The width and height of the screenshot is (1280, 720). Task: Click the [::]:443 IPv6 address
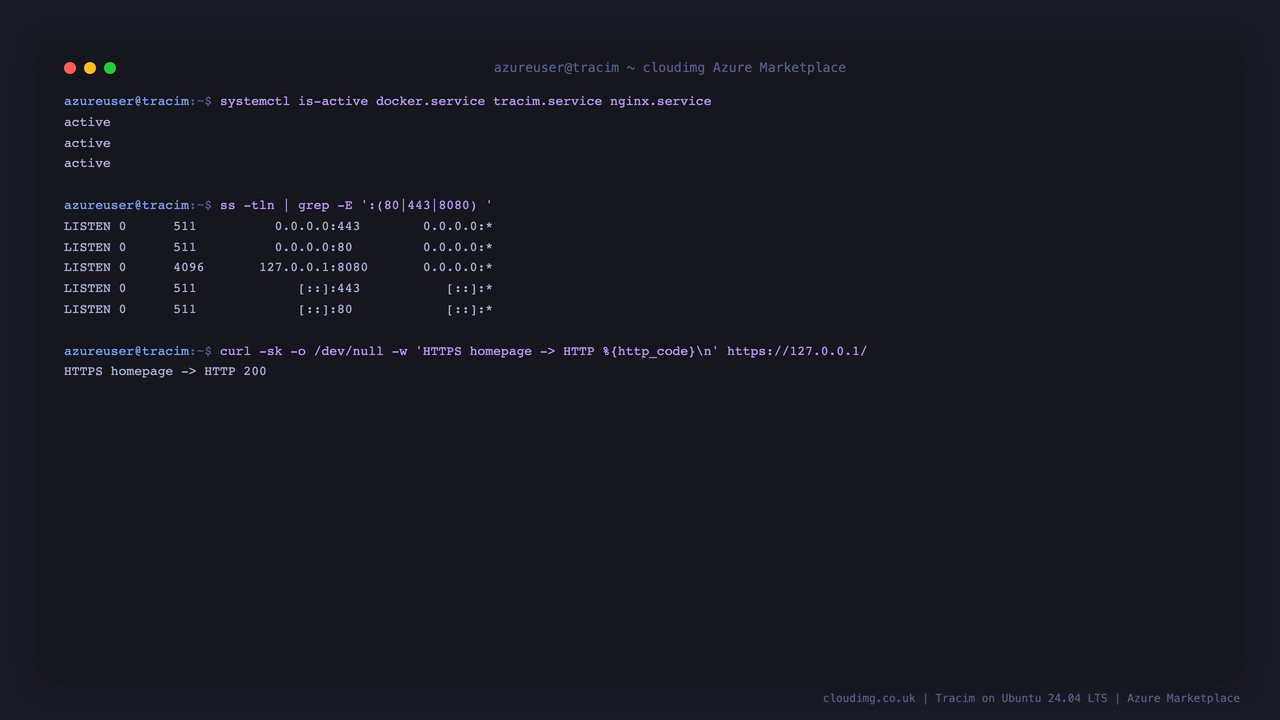(329, 288)
